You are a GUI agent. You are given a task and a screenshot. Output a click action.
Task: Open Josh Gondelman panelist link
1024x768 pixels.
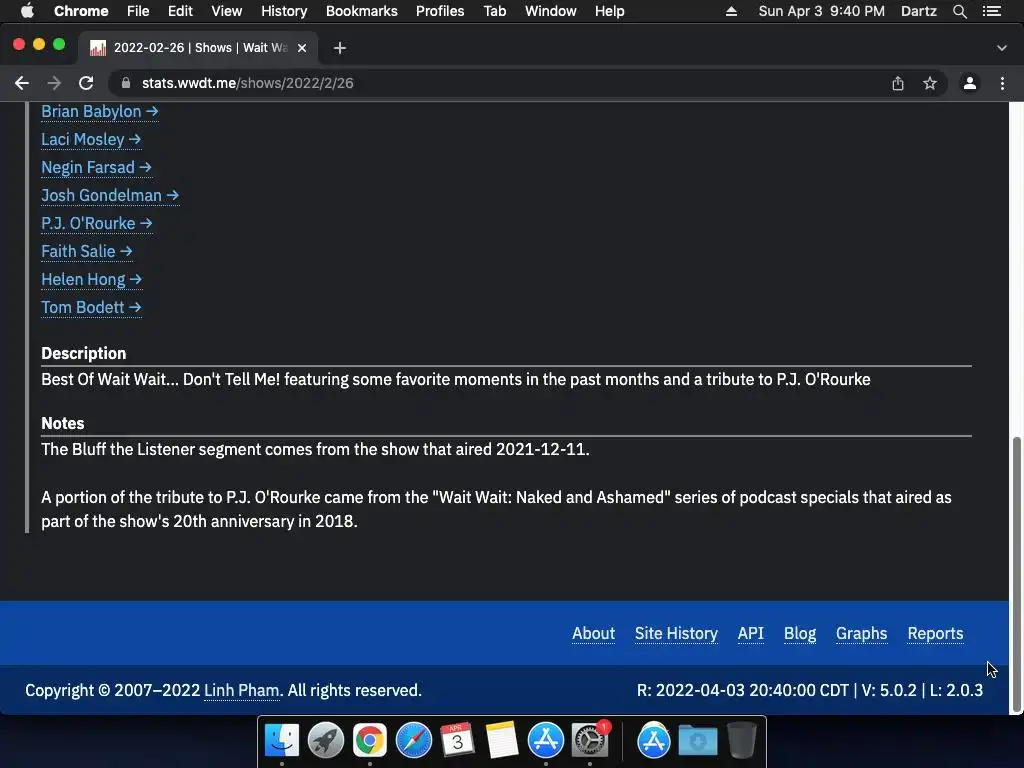[x=110, y=196]
